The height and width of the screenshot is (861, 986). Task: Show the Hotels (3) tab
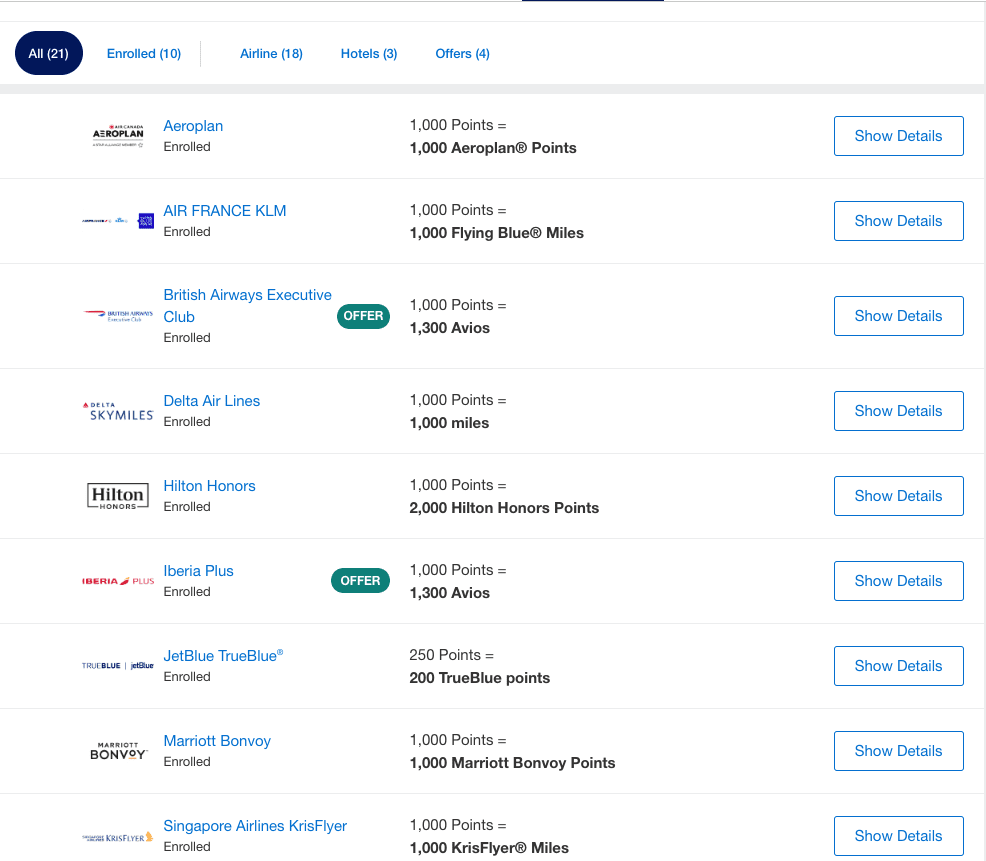369,54
